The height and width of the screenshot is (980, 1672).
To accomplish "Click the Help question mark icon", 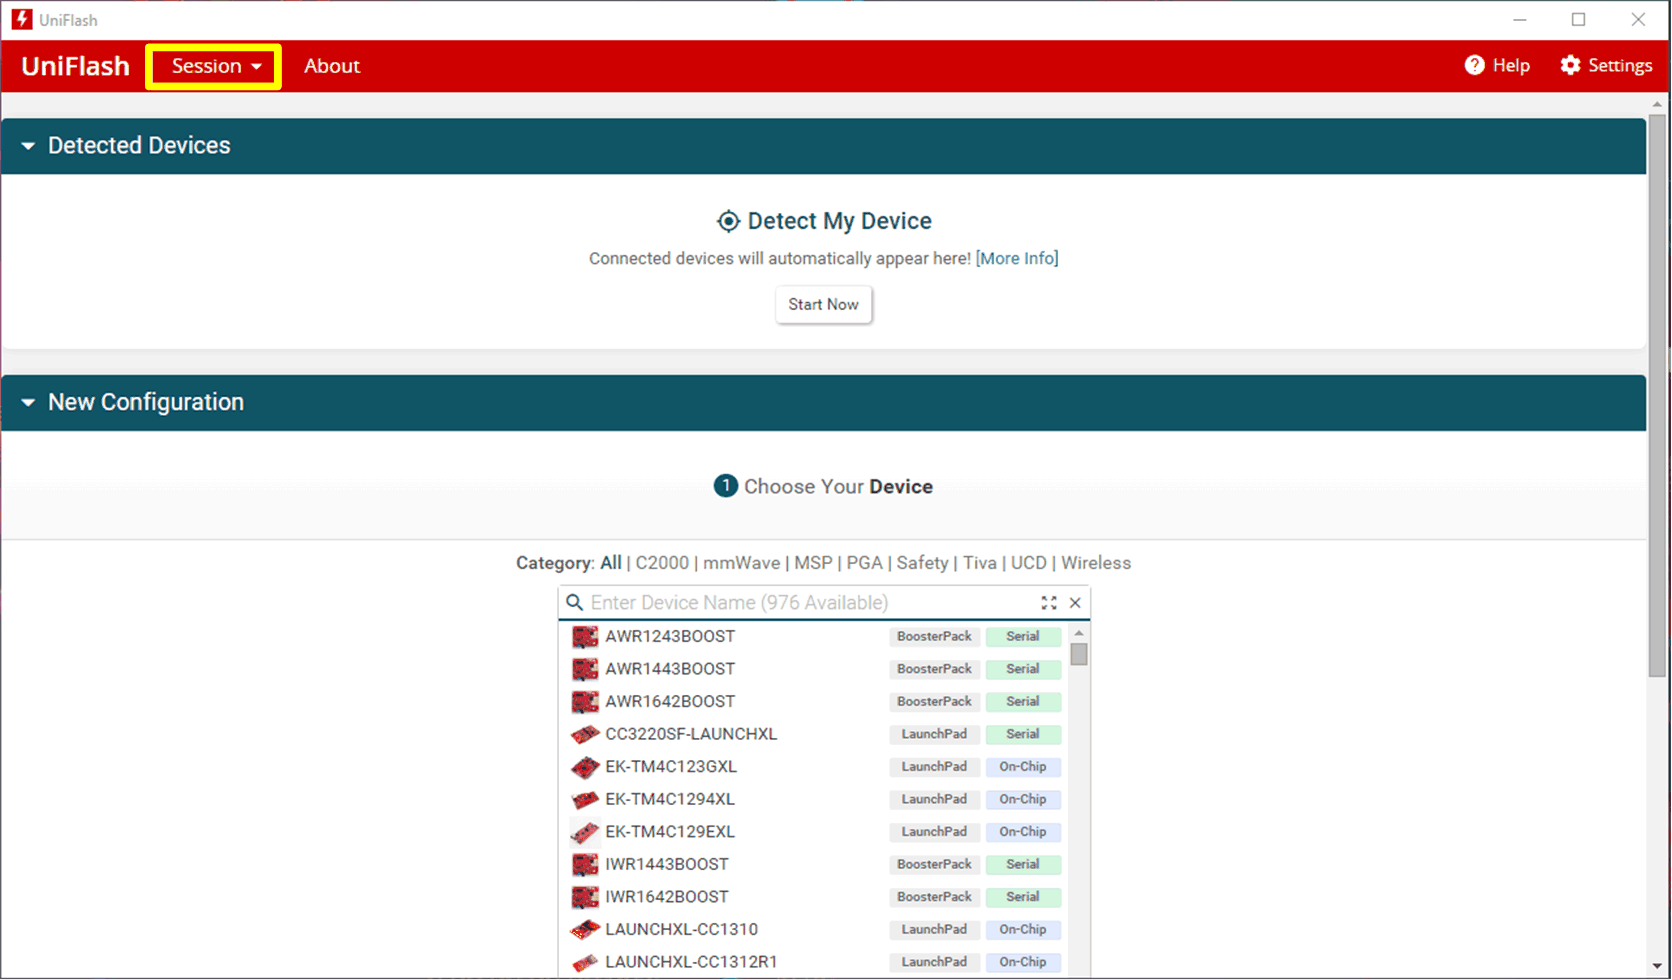I will coord(1474,65).
